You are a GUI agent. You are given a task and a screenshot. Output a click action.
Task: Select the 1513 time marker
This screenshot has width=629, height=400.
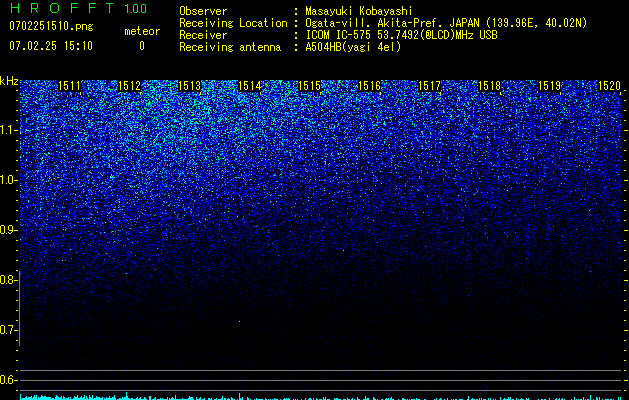point(189,86)
